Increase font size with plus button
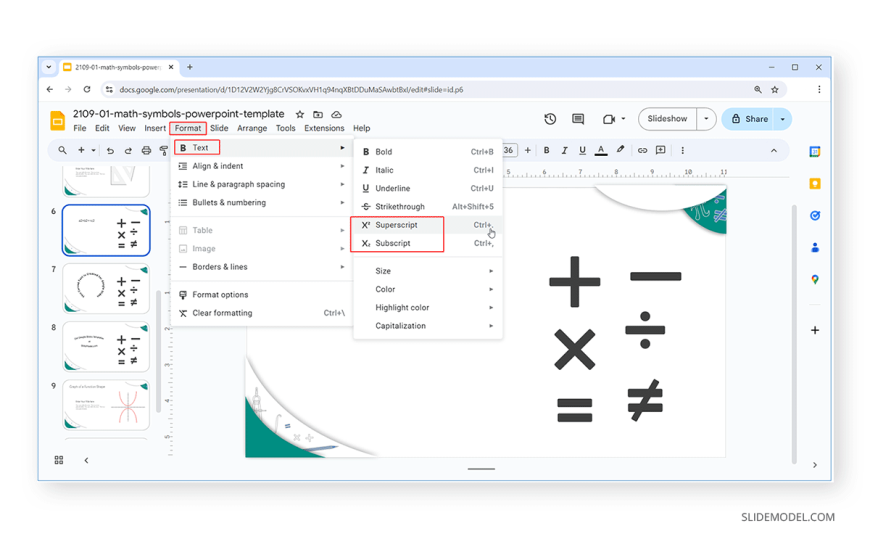The width and height of the screenshot is (870, 539). click(528, 150)
